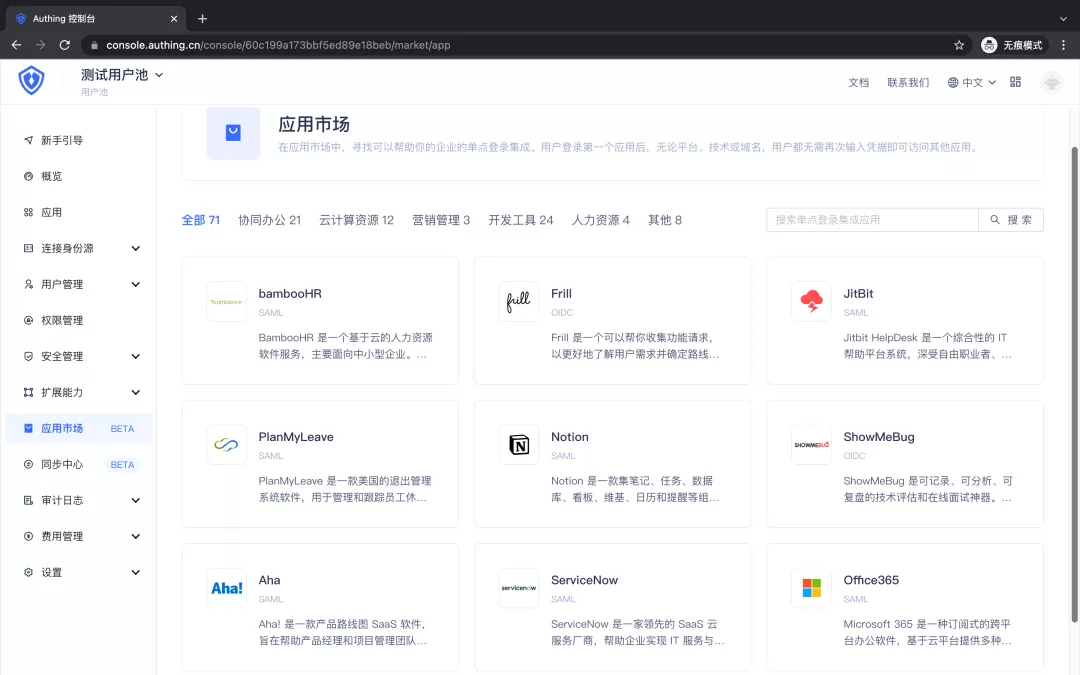This screenshot has height=675, width=1080.
Task: Click the 权限管理 sidebar icon
Action: [28, 320]
